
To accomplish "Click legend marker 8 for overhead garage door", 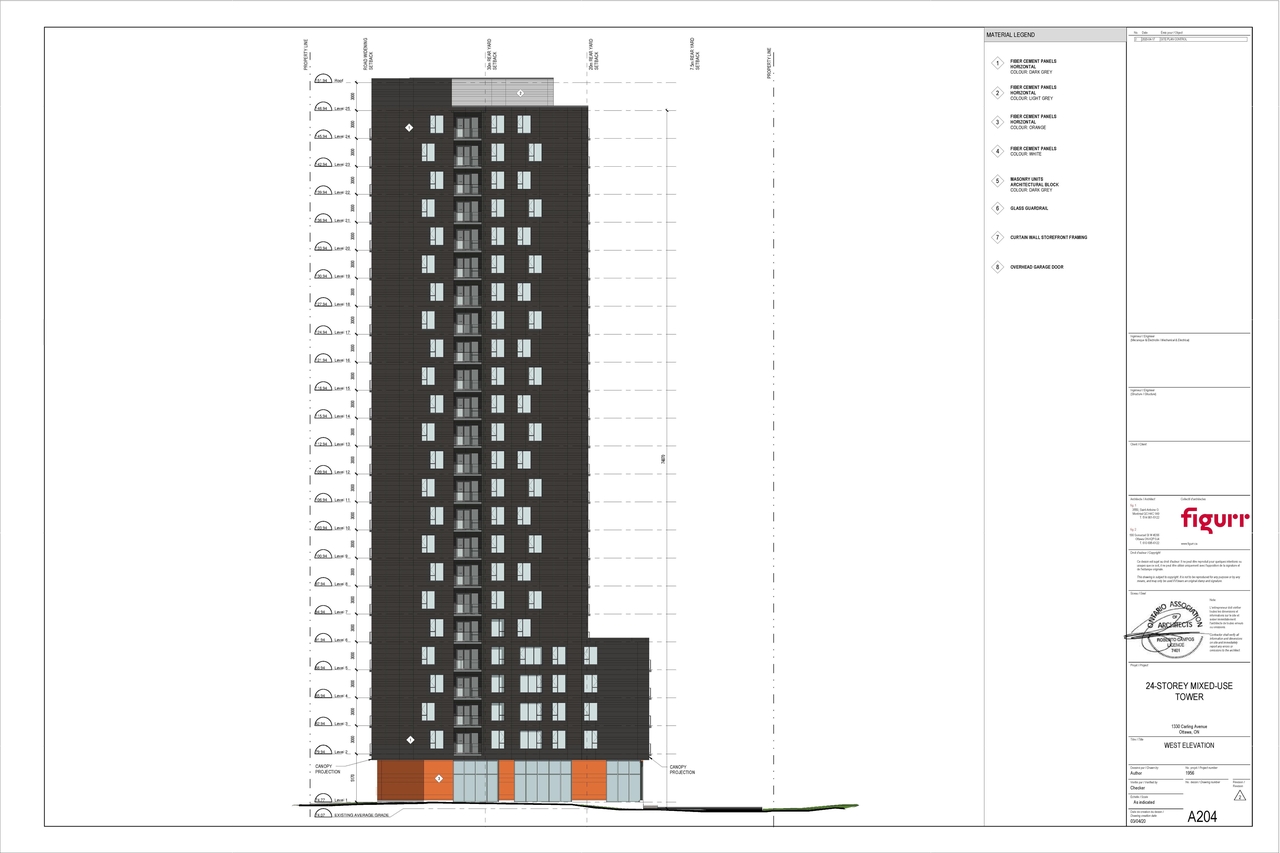I will point(997,268).
